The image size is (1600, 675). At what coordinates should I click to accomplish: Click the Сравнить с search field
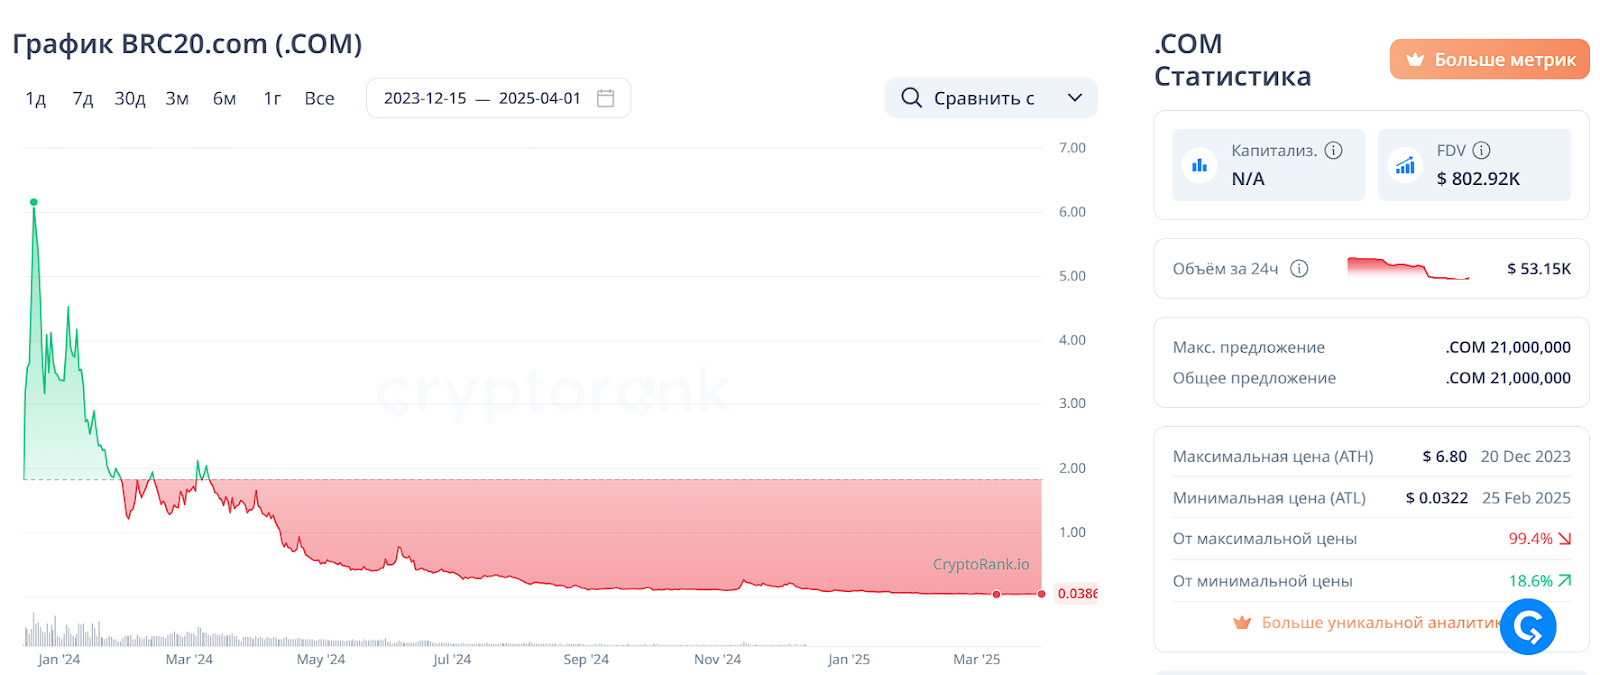(991, 98)
